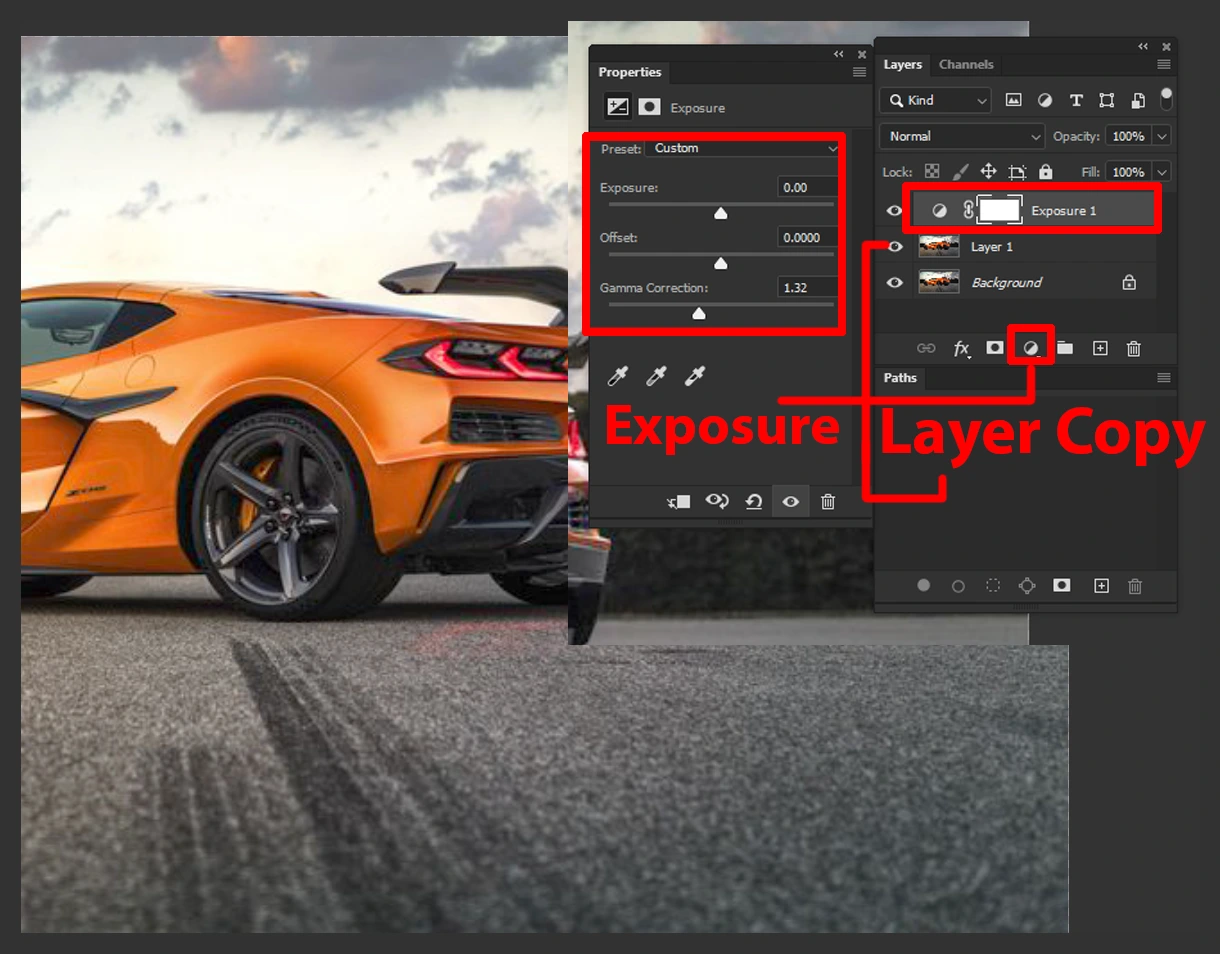The image size is (1220, 954).
Task: Stroke path with brush
Action: [958, 586]
